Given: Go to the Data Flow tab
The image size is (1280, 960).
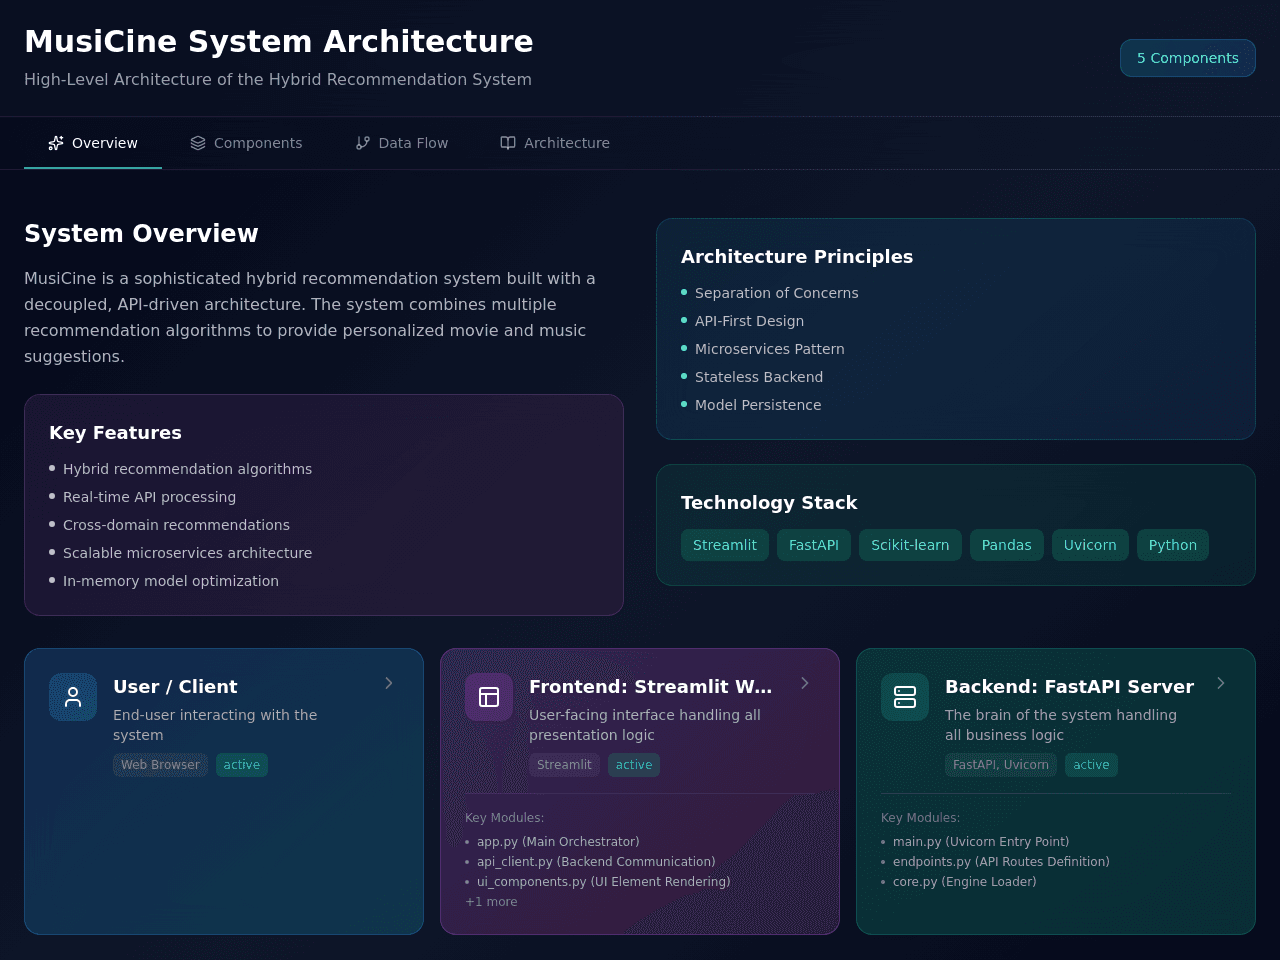Looking at the screenshot, I should [402, 143].
